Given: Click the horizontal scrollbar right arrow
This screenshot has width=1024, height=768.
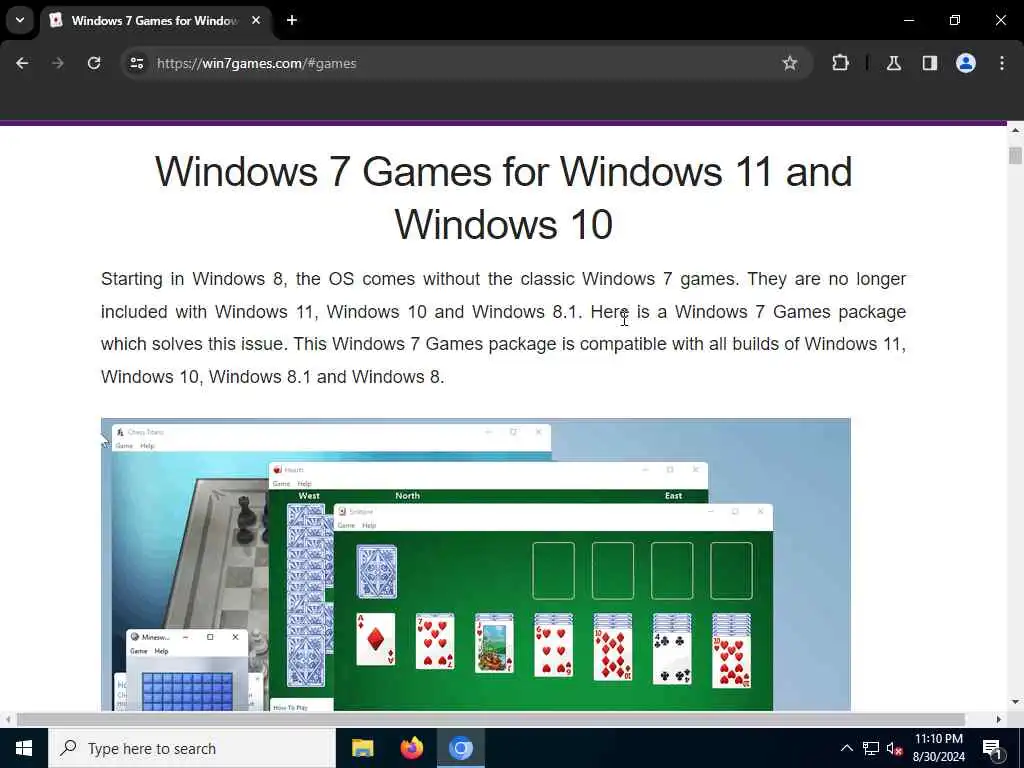Looking at the screenshot, I should (999, 719).
